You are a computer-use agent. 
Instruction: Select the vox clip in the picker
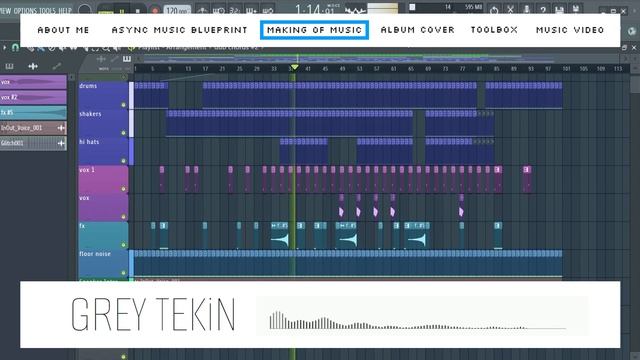click(x=33, y=82)
